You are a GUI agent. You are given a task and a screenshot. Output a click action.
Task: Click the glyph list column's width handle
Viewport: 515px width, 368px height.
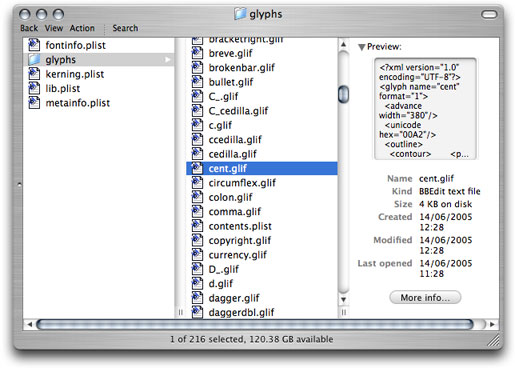pos(343,312)
